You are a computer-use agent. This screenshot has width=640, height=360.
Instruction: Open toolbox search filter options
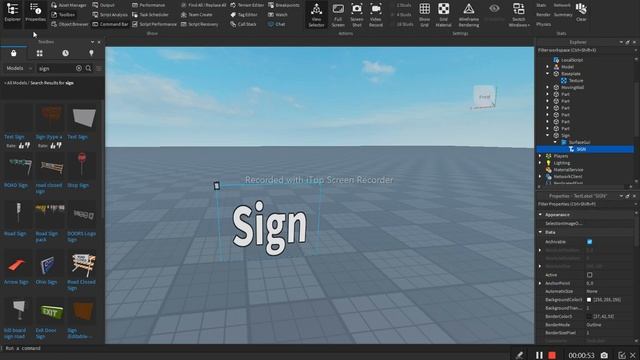pos(99,69)
